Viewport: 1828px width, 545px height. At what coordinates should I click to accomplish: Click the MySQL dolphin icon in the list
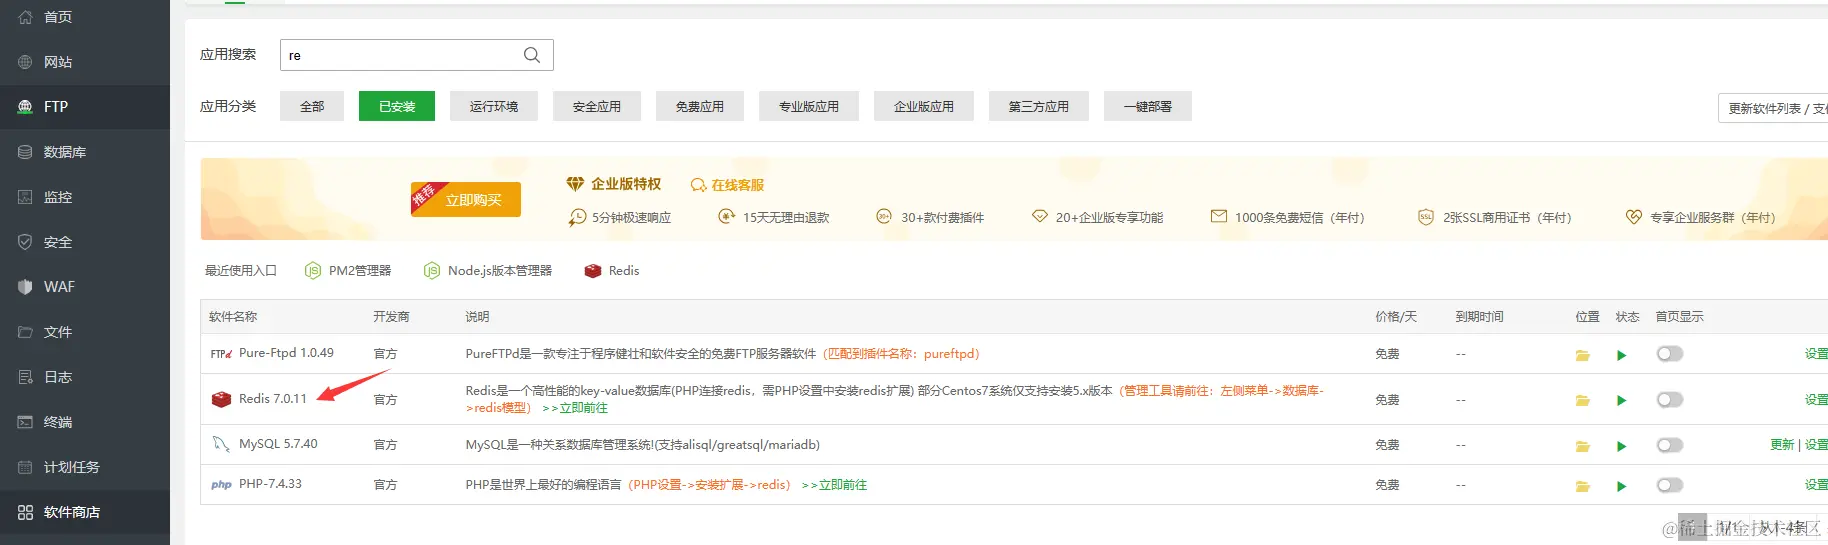[221, 444]
